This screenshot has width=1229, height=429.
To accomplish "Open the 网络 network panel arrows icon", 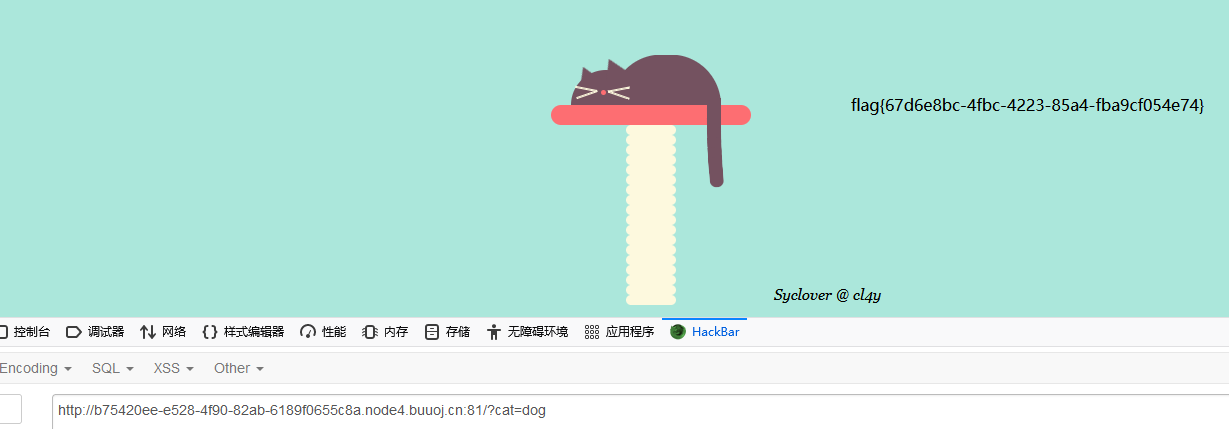I will [x=148, y=332].
